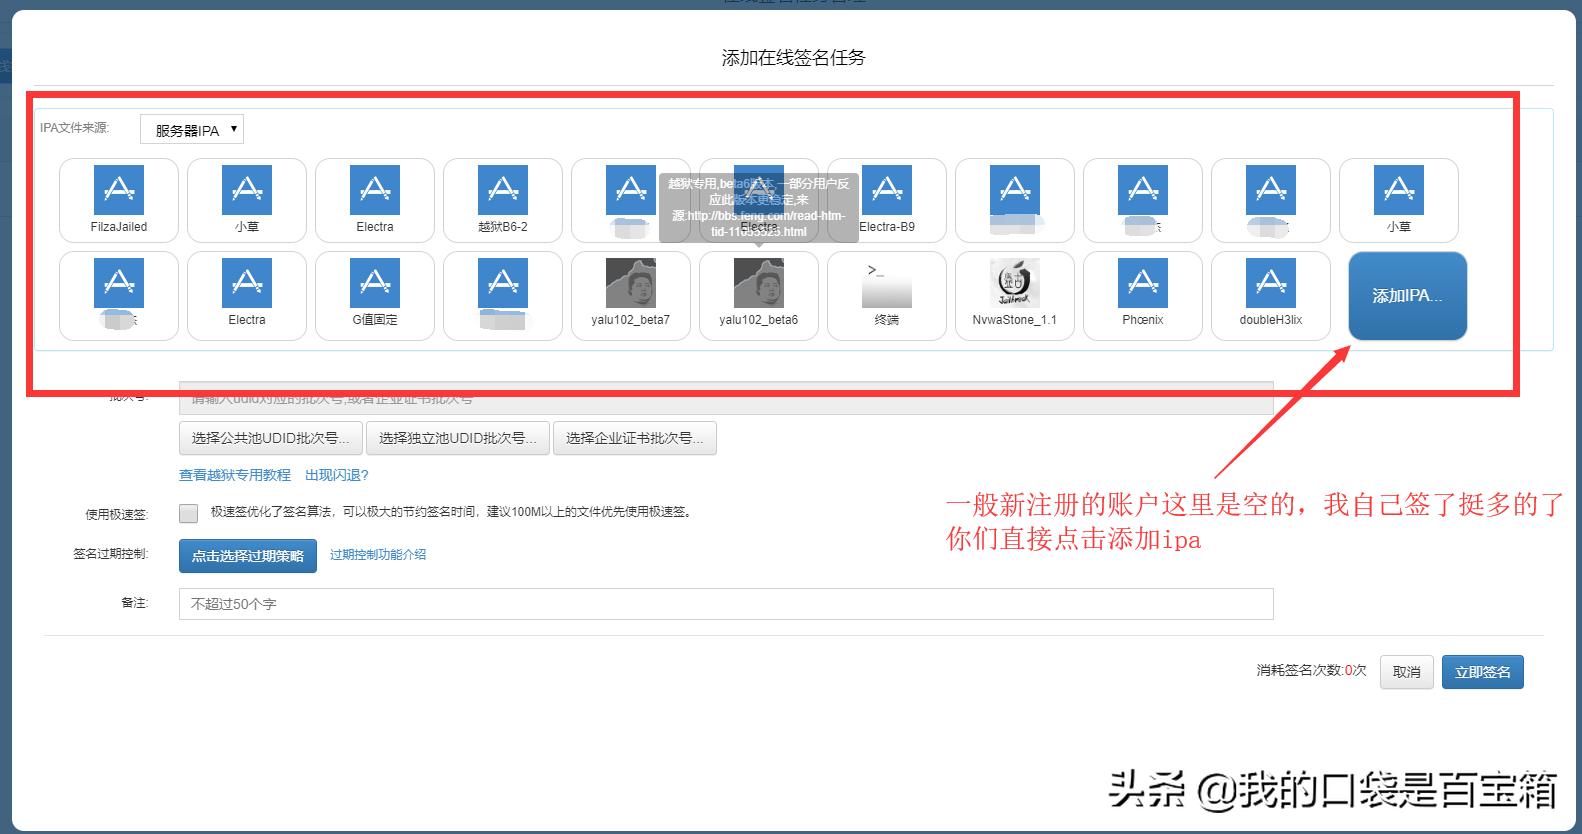Focus the 批次号 input field
This screenshot has height=834, width=1582.
click(726, 398)
